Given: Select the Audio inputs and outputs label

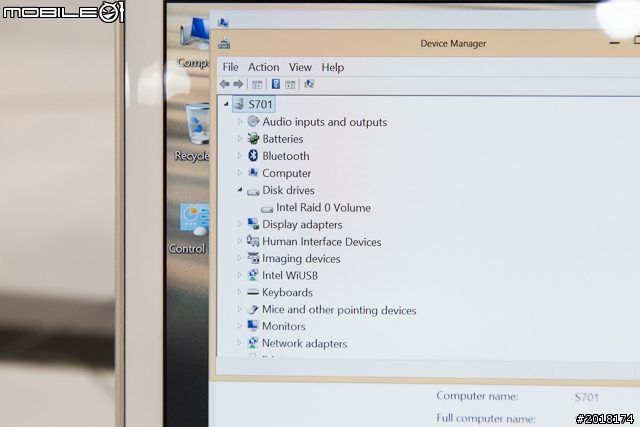Looking at the screenshot, I should [x=325, y=122].
